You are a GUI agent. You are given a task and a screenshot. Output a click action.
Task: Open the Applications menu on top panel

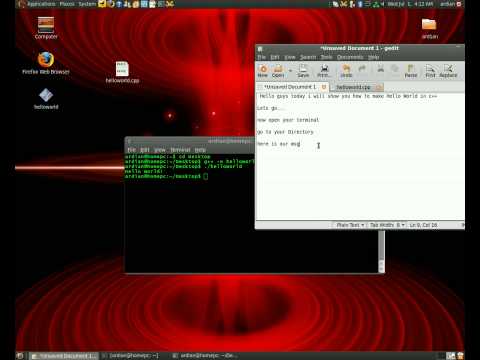coord(41,4)
